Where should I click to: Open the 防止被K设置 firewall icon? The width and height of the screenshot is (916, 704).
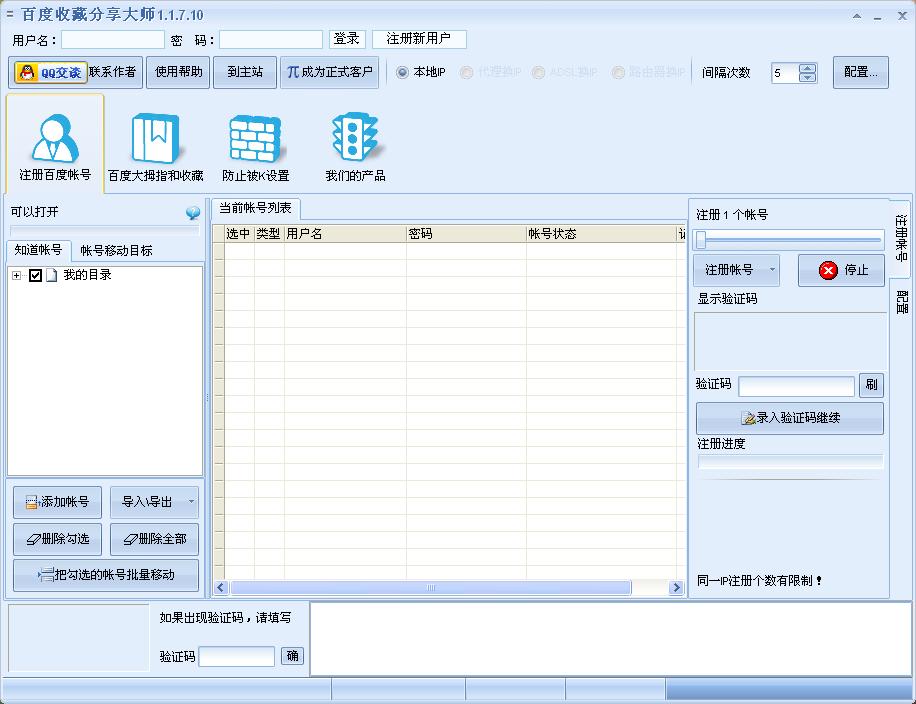pyautogui.click(x=255, y=146)
